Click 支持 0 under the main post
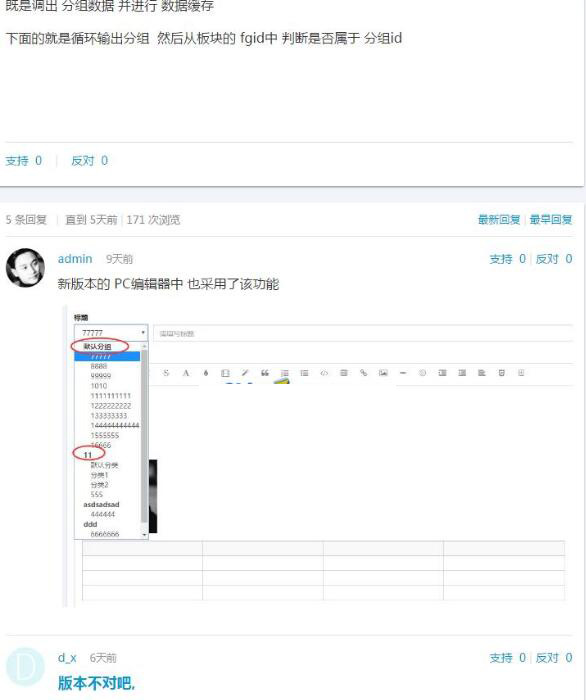The image size is (586, 700). click(x=24, y=160)
